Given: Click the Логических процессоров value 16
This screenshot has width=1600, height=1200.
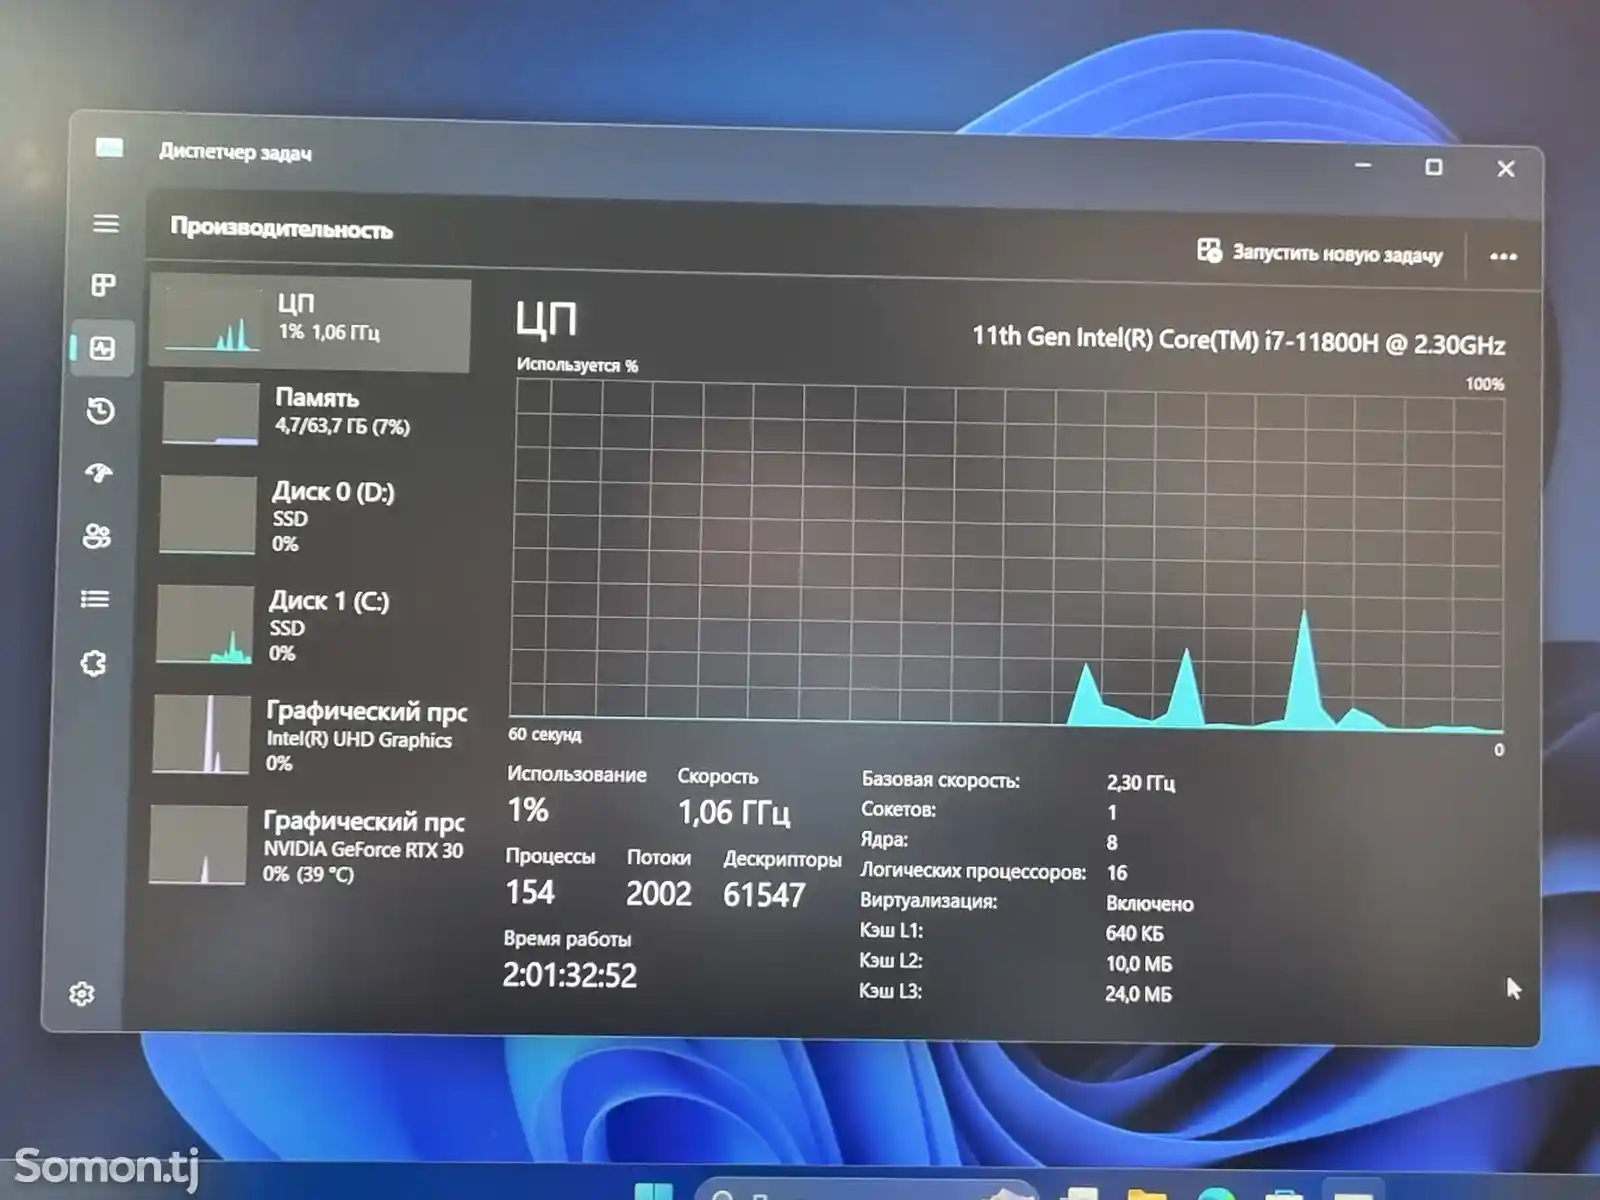Looking at the screenshot, I should pos(1116,873).
